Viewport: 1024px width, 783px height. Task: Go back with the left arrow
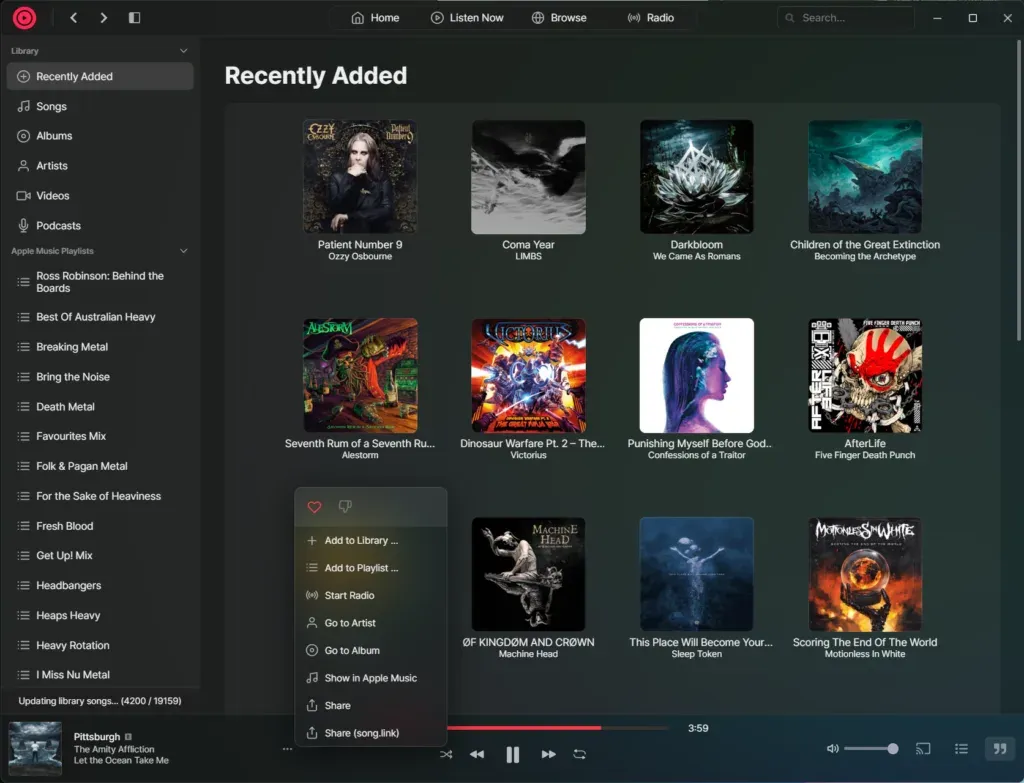tap(74, 18)
